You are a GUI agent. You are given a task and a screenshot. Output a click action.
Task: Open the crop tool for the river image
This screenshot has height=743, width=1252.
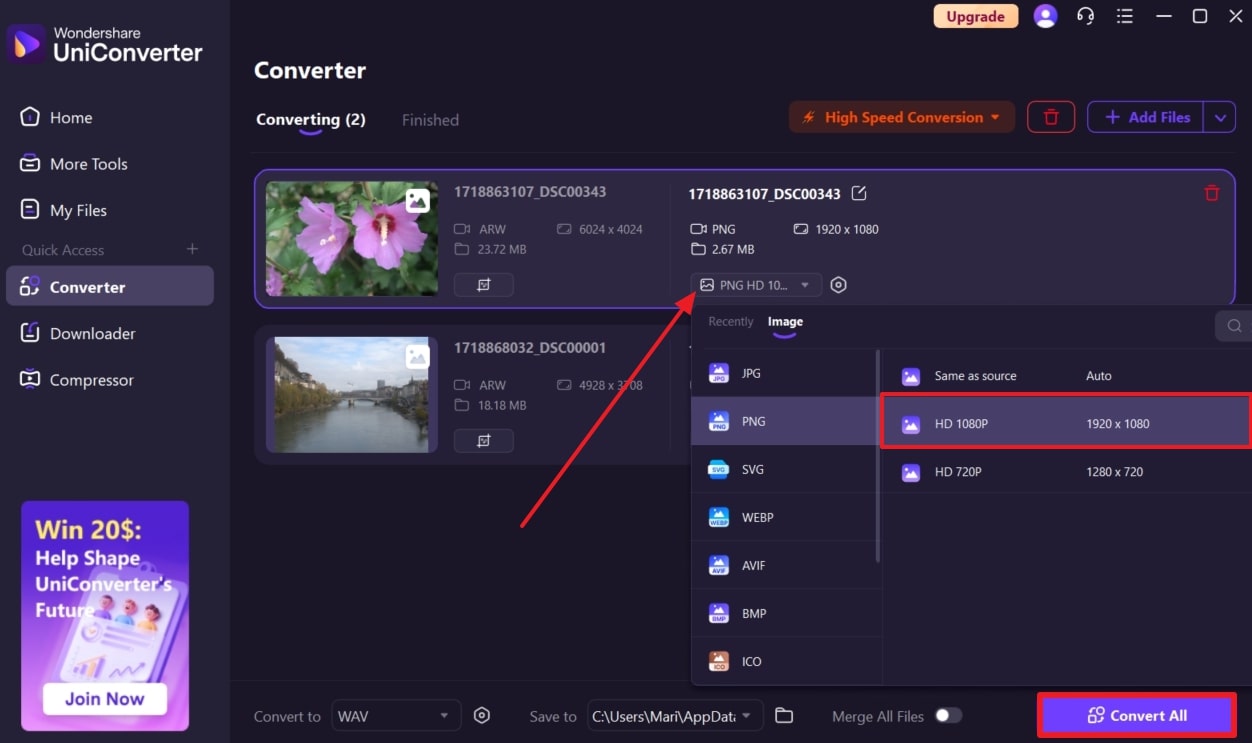[x=484, y=441]
